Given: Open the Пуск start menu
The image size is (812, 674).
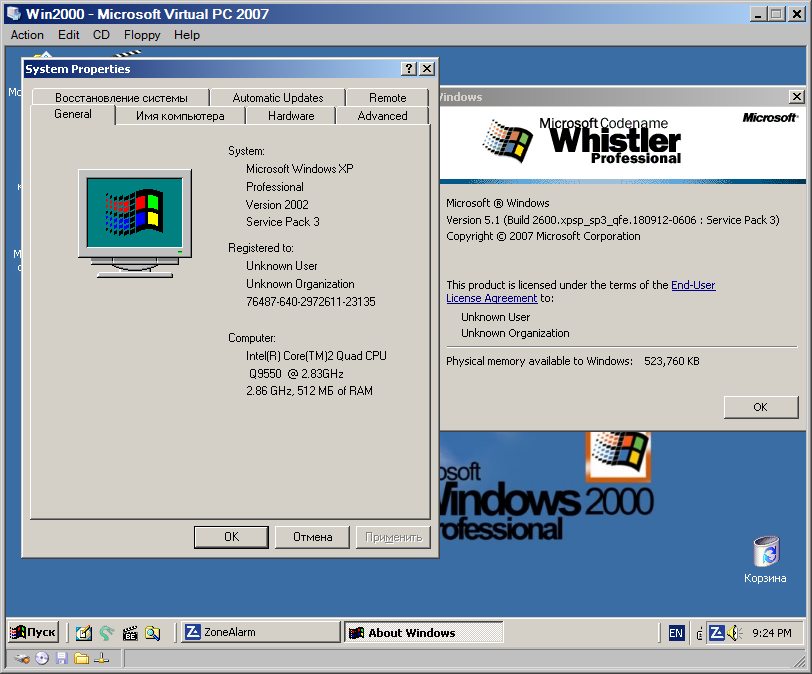Looking at the screenshot, I should click(33, 632).
